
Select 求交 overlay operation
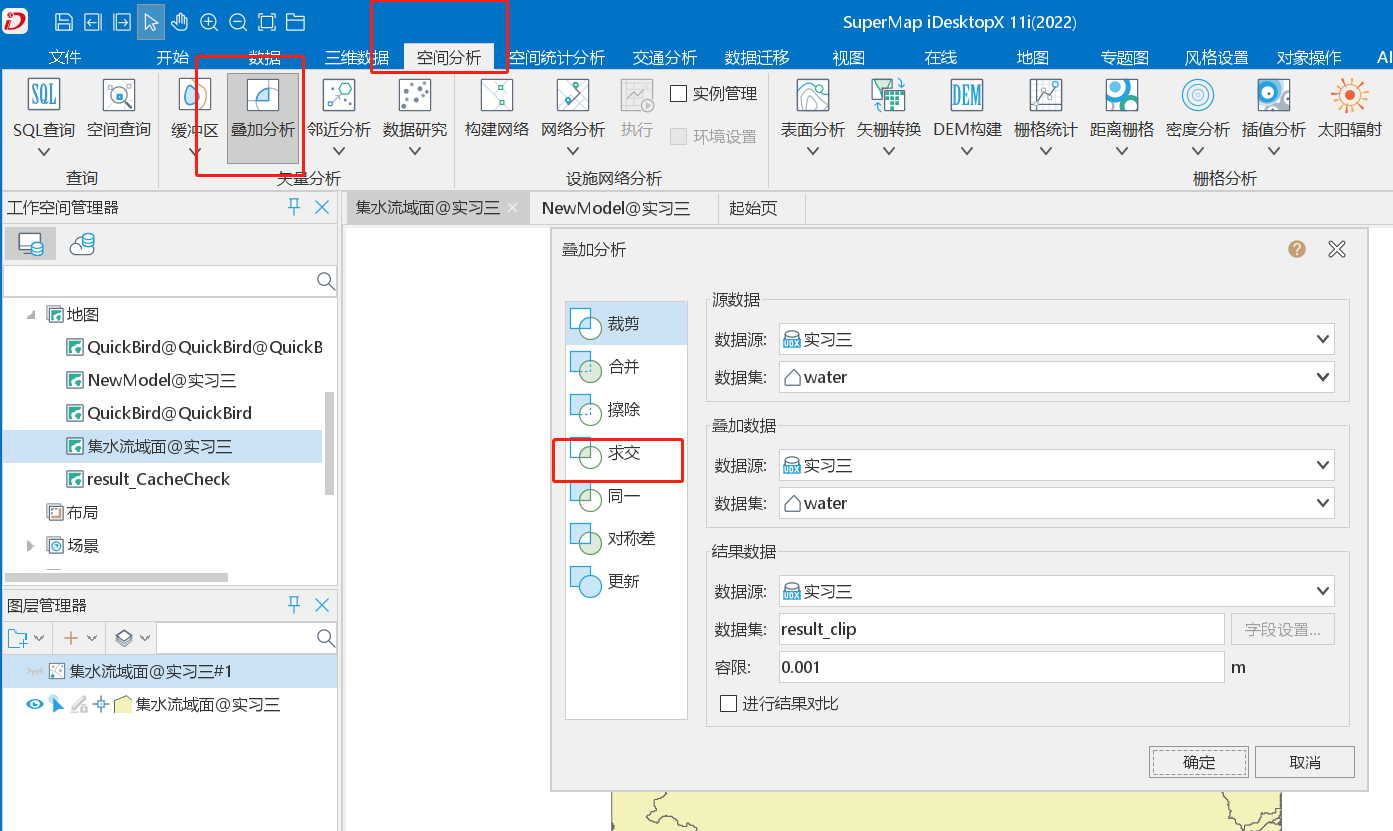click(x=626, y=453)
